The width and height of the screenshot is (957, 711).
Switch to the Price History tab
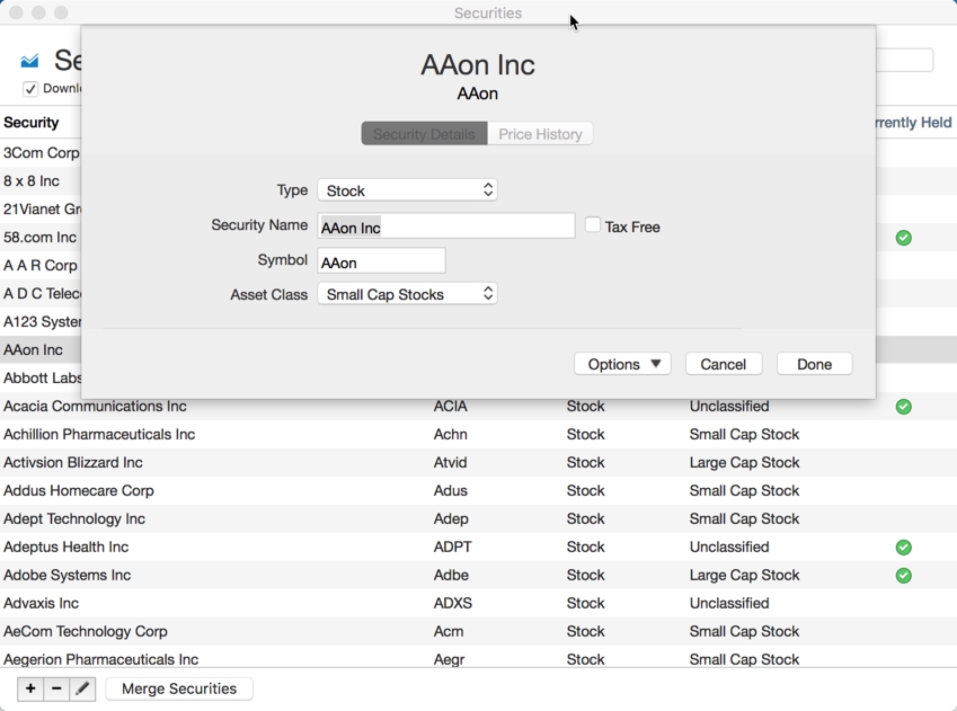pos(540,134)
